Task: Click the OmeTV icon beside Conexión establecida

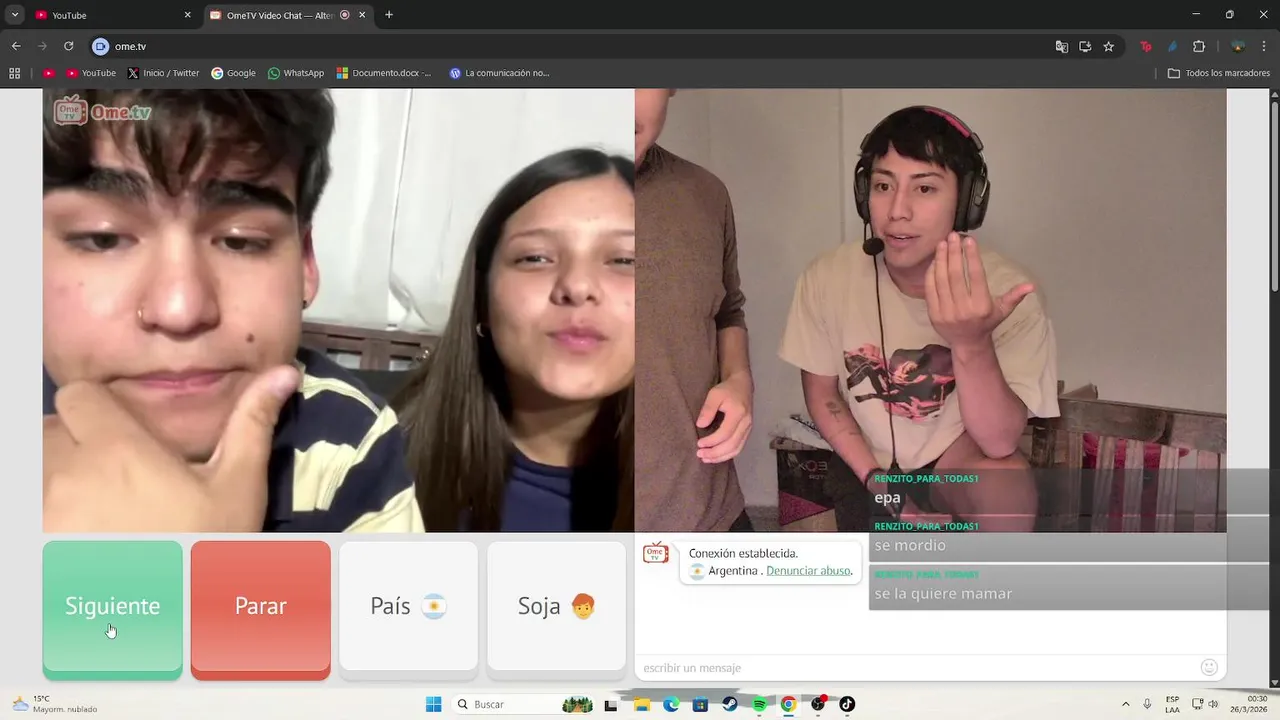Action: (656, 553)
